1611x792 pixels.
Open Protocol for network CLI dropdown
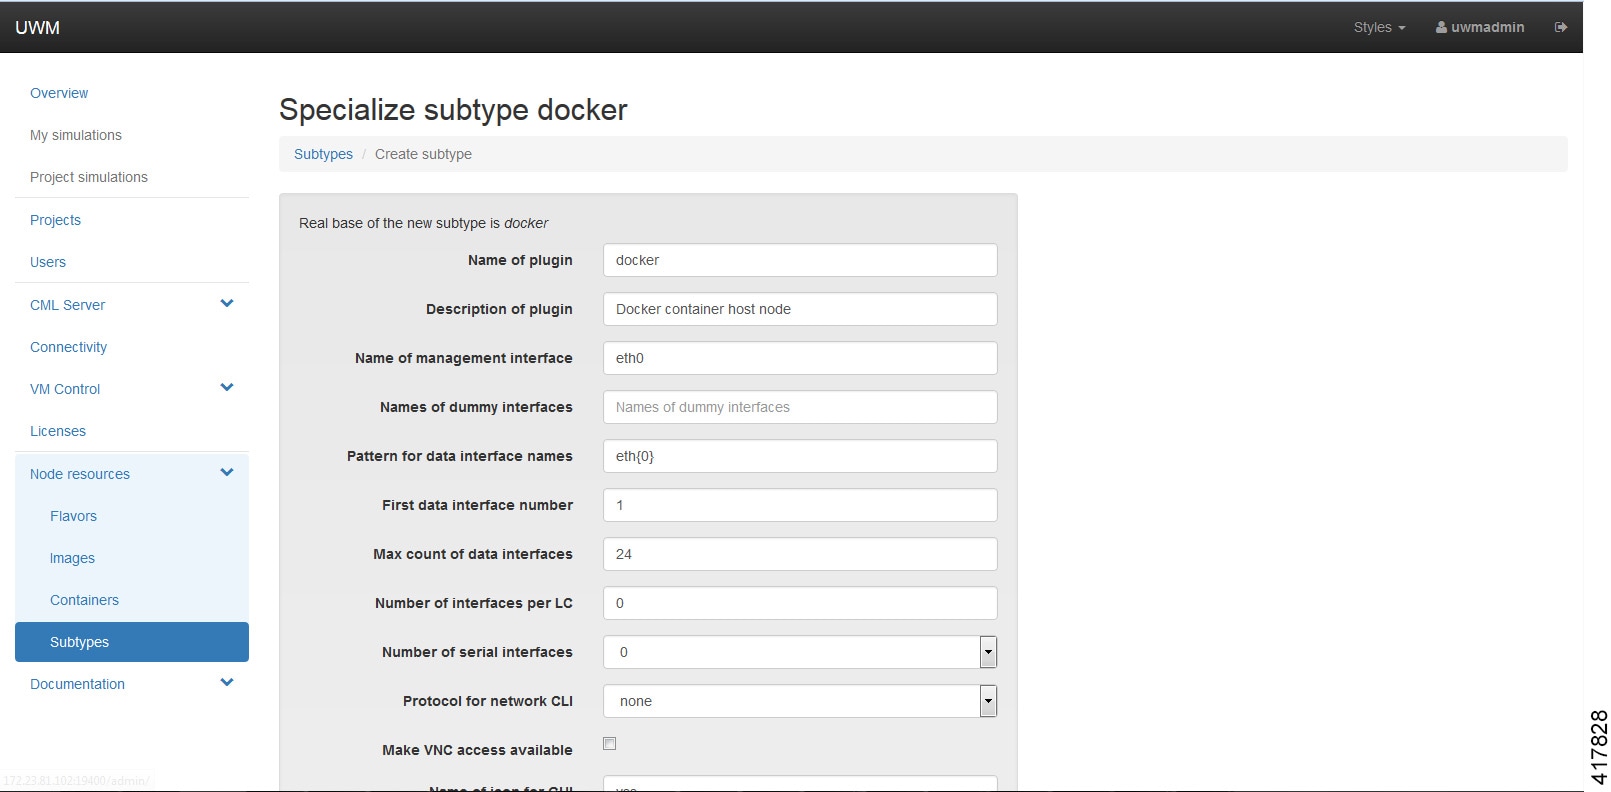tap(800, 701)
